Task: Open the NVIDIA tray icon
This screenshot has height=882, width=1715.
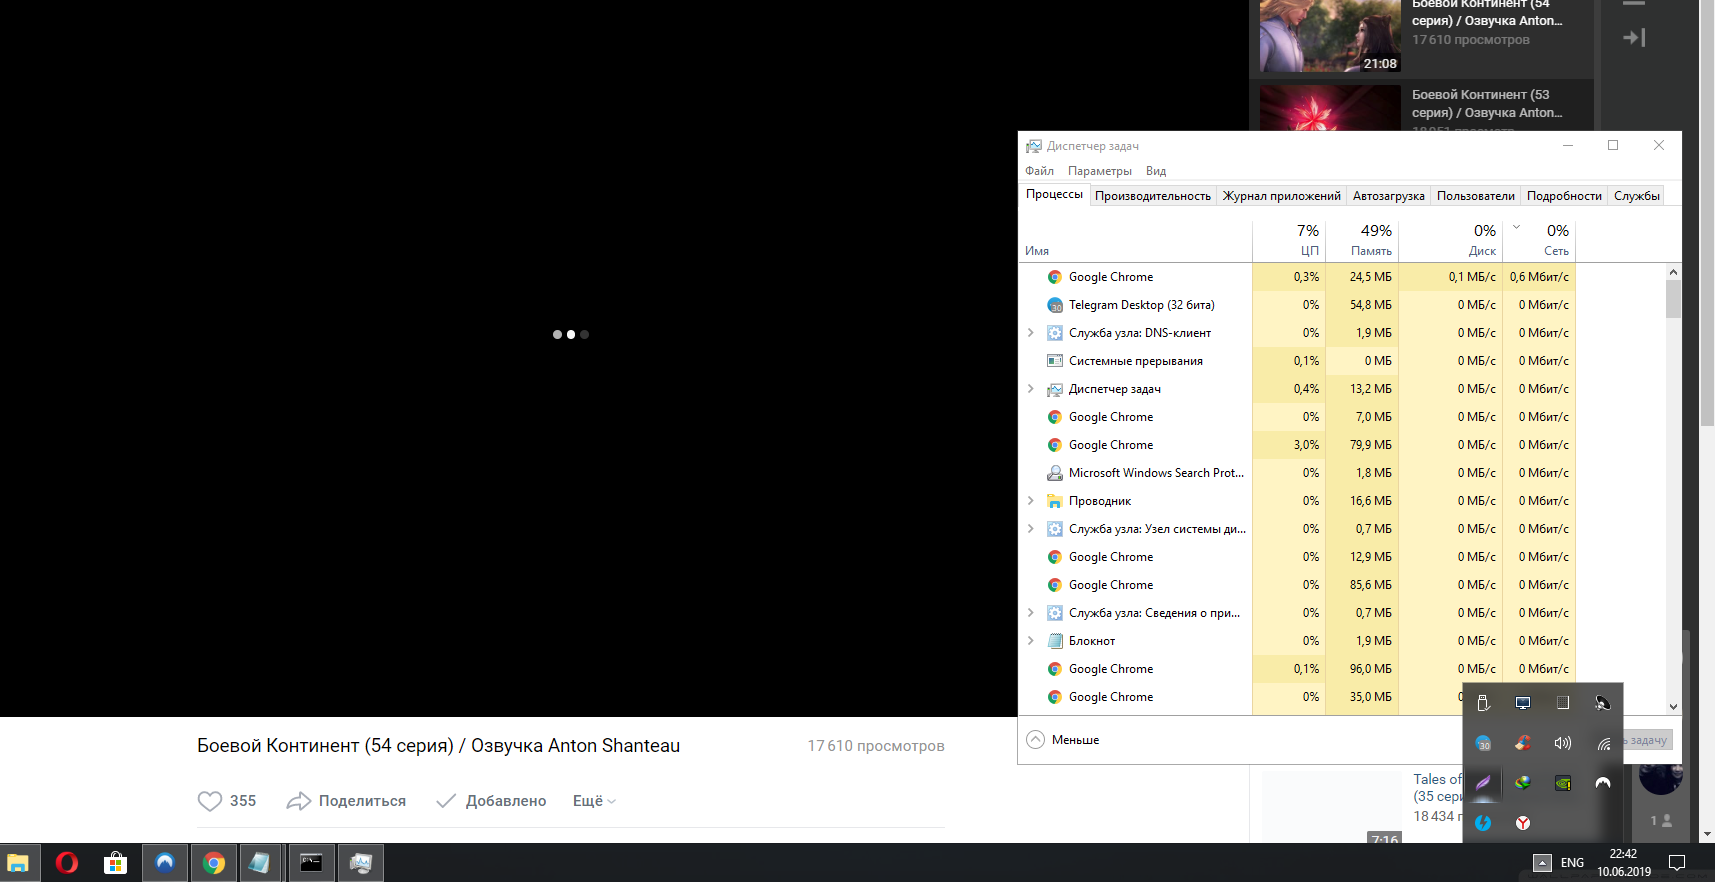Action: pyautogui.click(x=1562, y=783)
